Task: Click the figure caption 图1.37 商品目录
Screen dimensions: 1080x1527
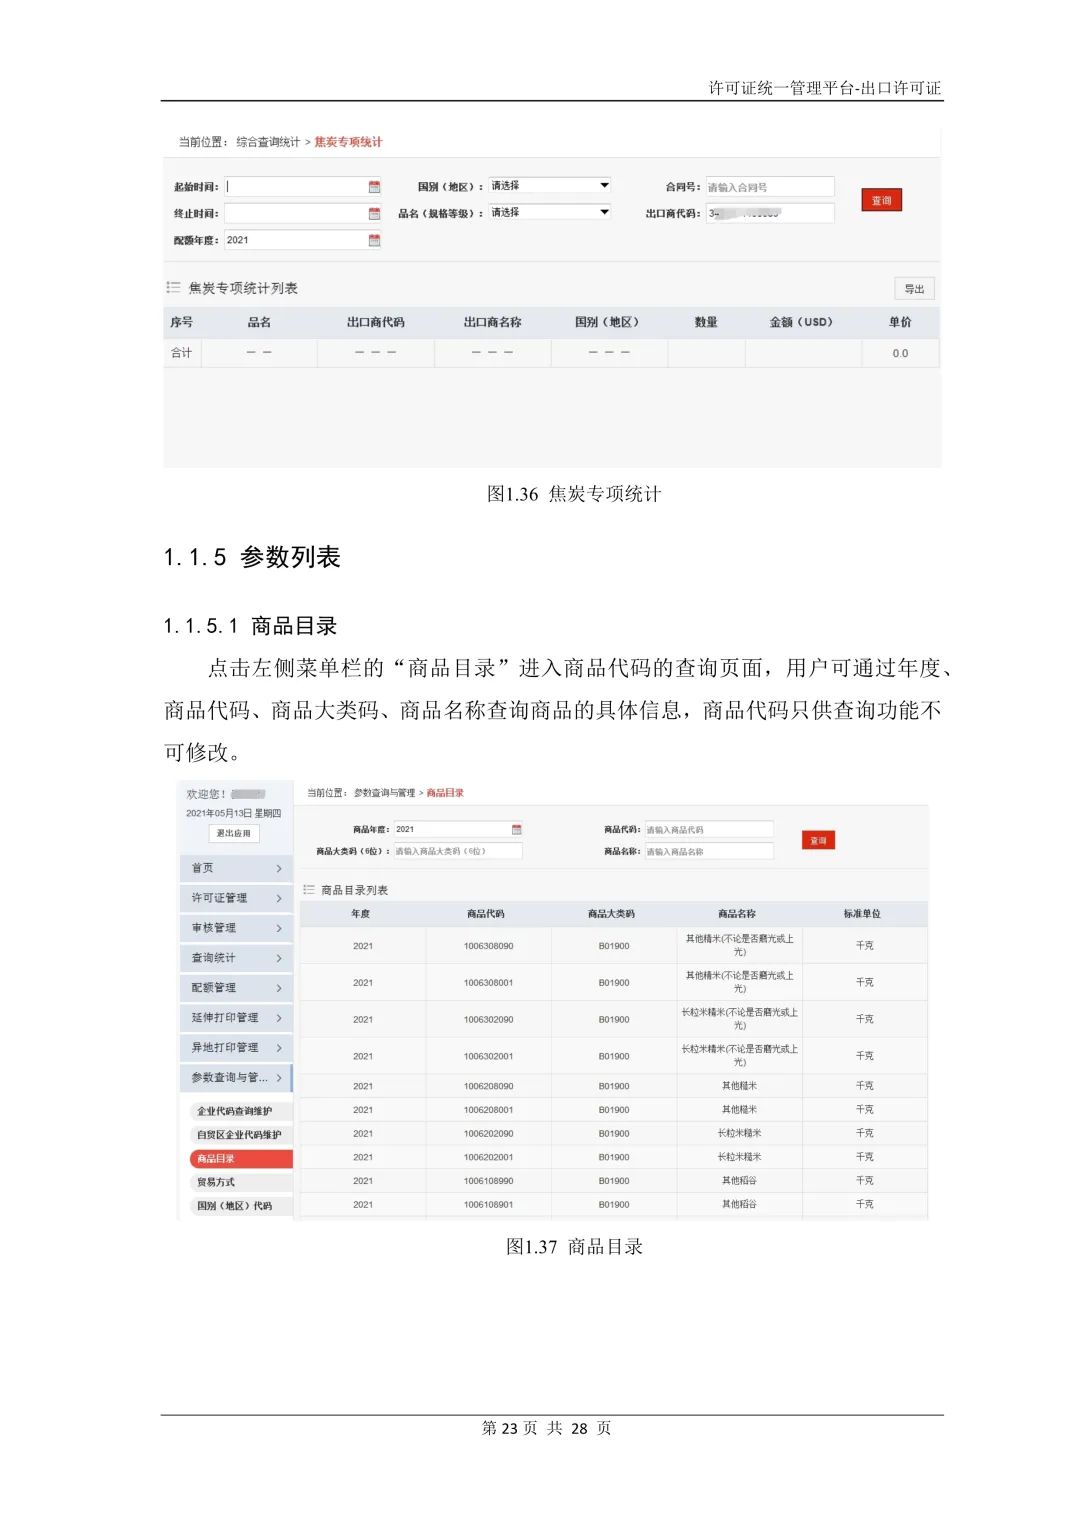Action: click(574, 1247)
